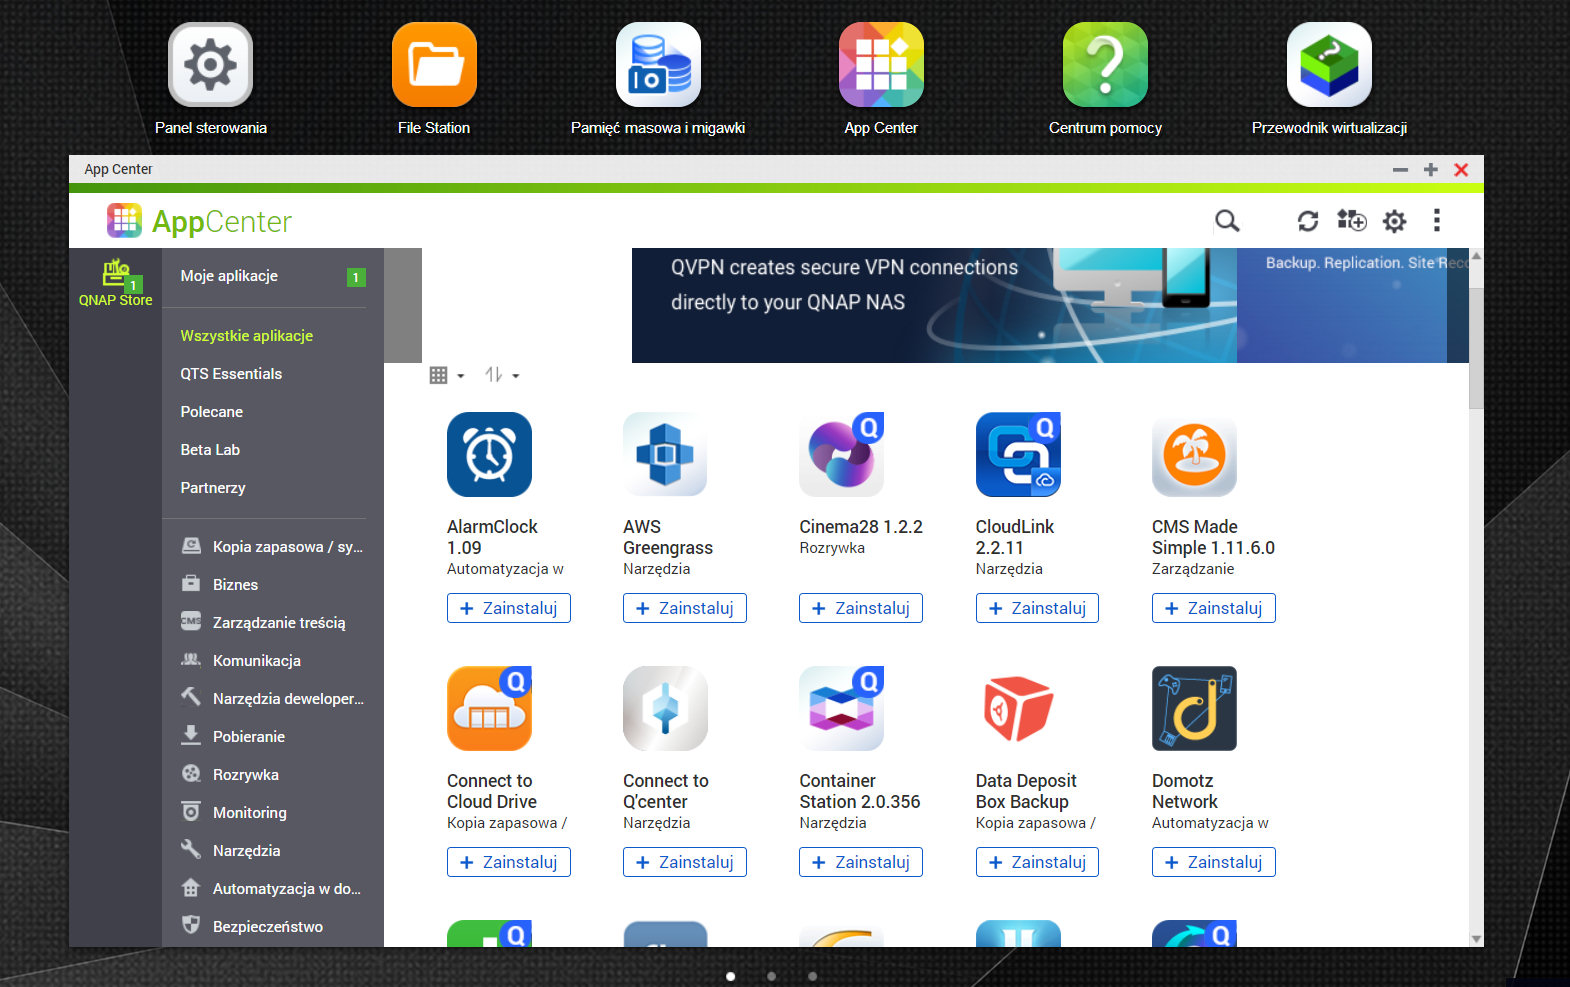Select QNAP Store sidebar icon
This screenshot has height=987, width=1570.
116,283
